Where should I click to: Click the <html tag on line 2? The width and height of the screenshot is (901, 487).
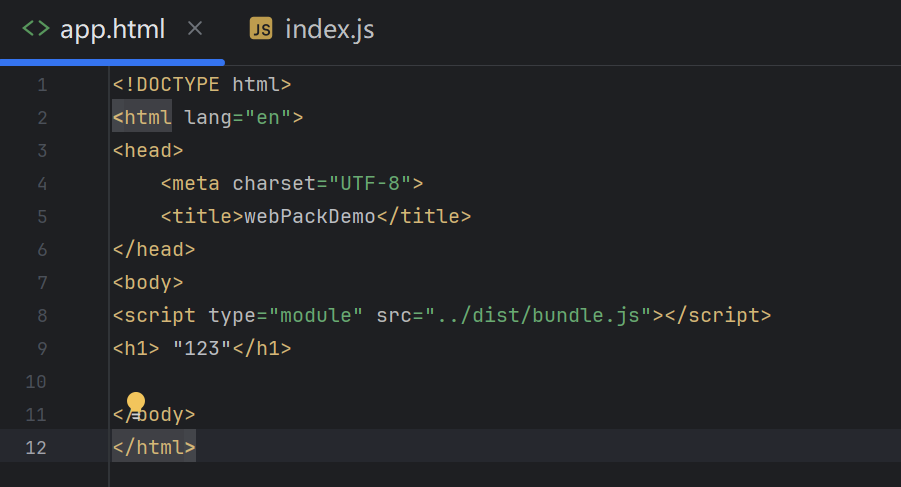142,117
